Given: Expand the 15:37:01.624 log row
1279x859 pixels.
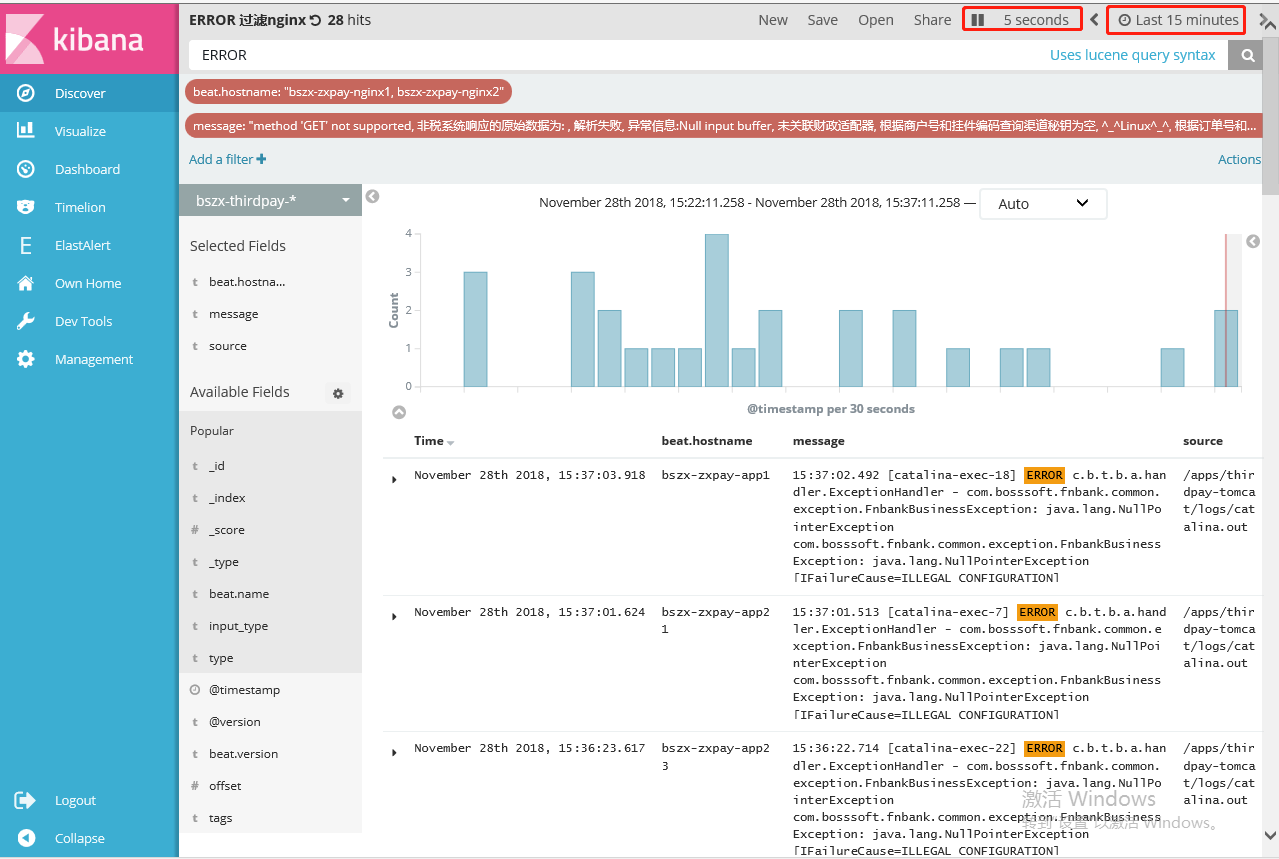Looking at the screenshot, I should coord(394,616).
